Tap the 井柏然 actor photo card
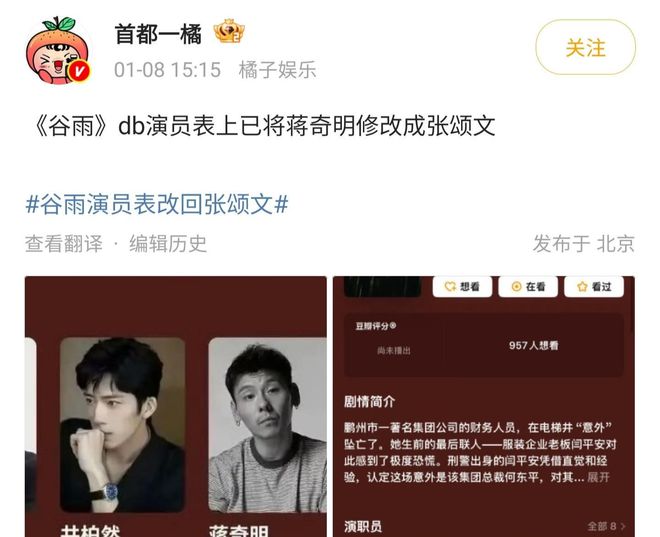660x537 pixels. tap(122, 425)
